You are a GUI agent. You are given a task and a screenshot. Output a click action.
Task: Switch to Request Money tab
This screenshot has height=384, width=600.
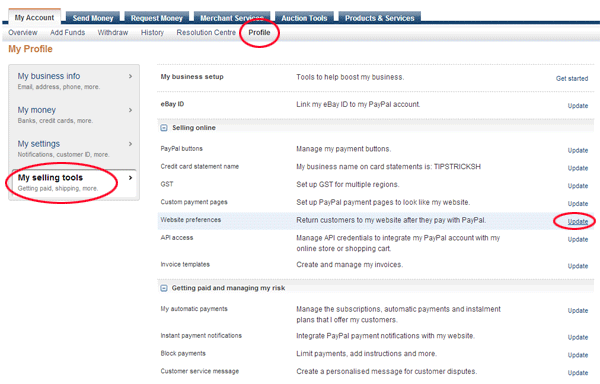click(157, 18)
